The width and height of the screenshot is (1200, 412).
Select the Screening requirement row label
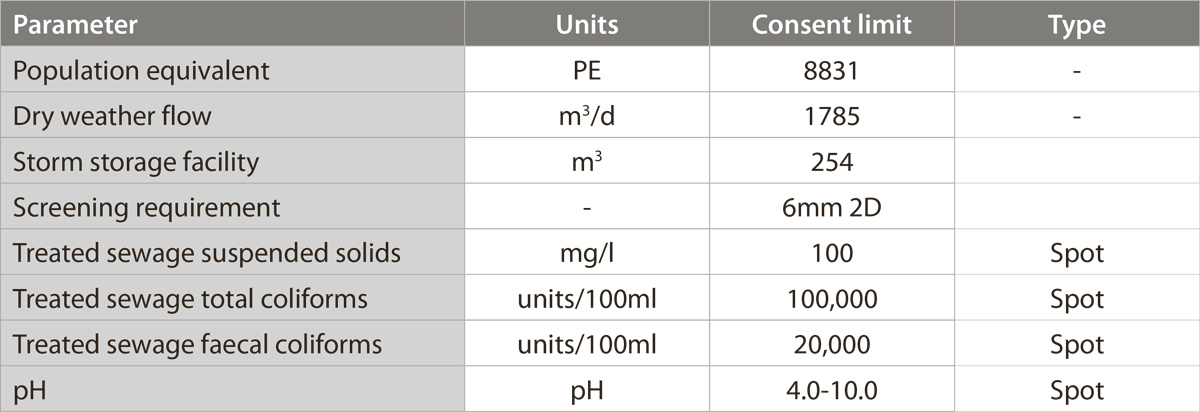(x=146, y=208)
